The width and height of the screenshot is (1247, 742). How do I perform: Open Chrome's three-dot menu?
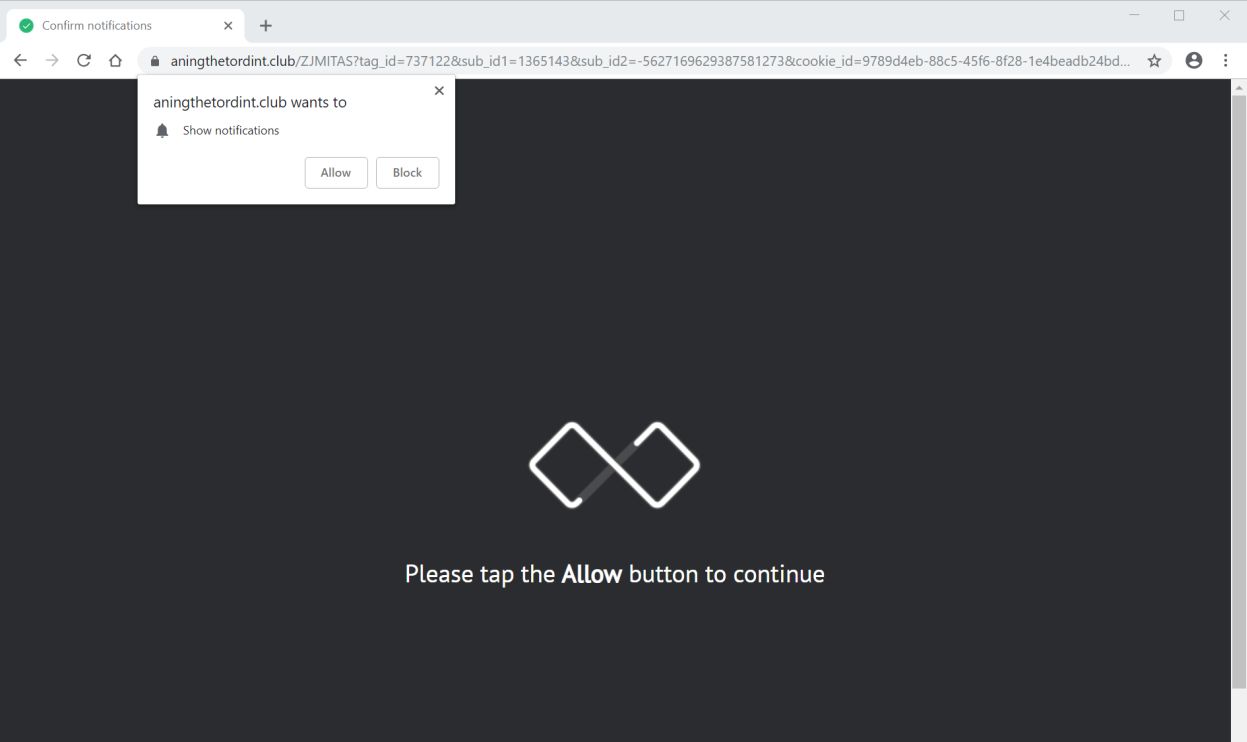click(1226, 61)
